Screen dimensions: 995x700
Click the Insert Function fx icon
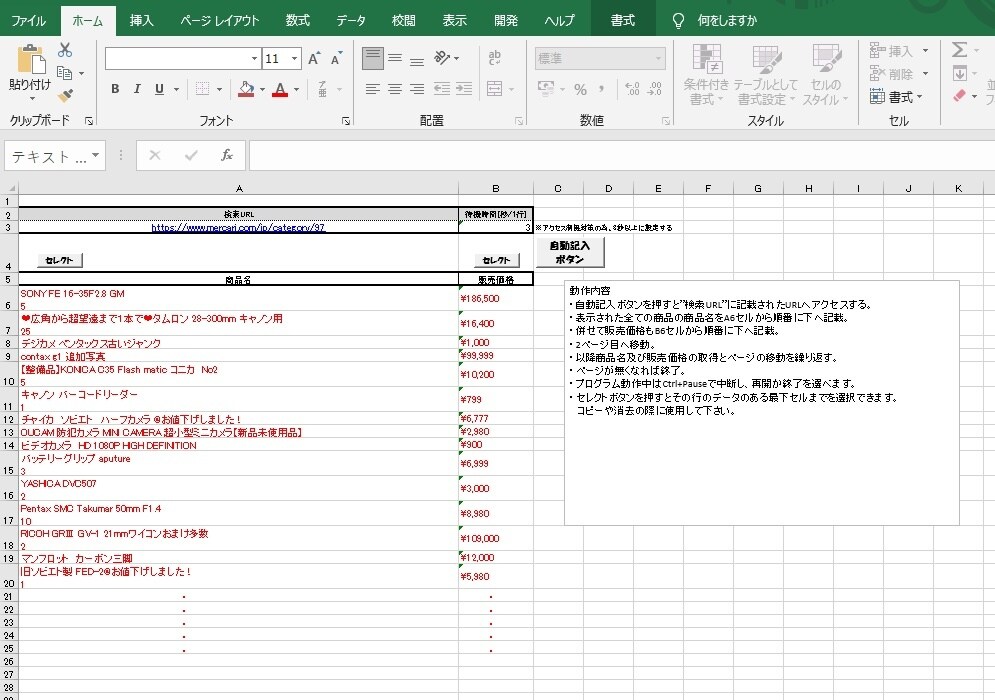click(x=227, y=155)
